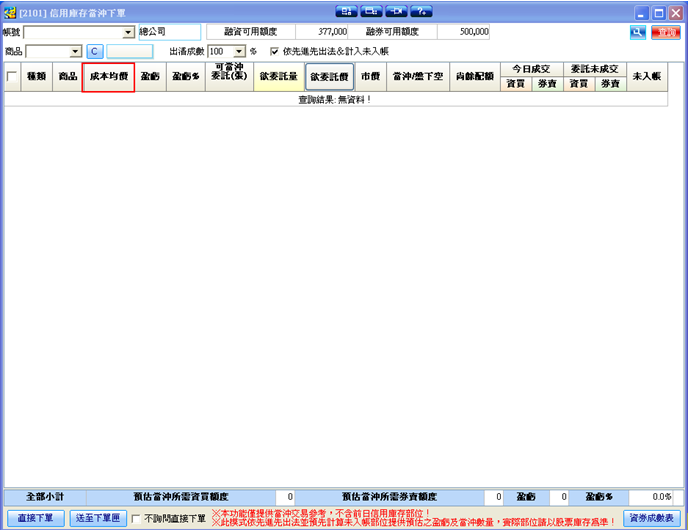The width and height of the screenshot is (688, 530).
Task: Click the input field next to C button
Action: [130, 51]
